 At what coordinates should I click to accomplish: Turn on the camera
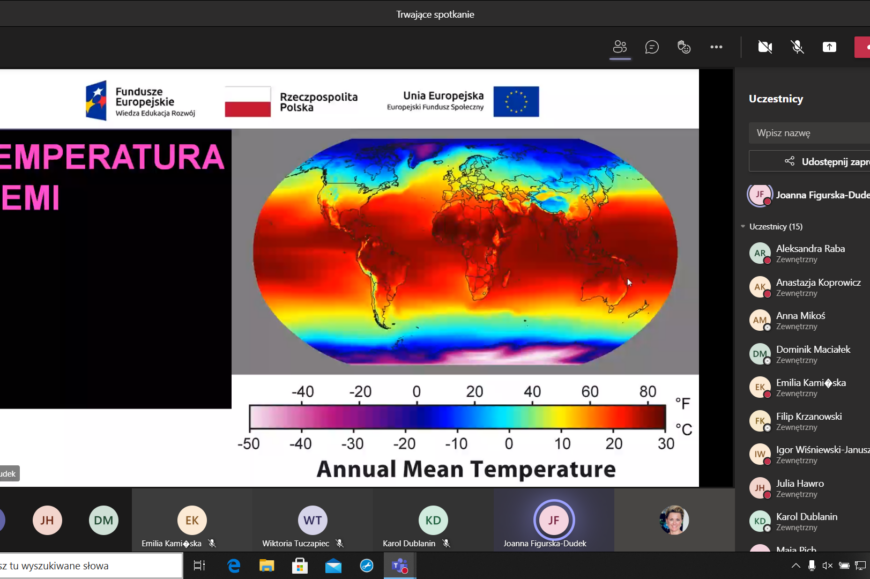[765, 47]
